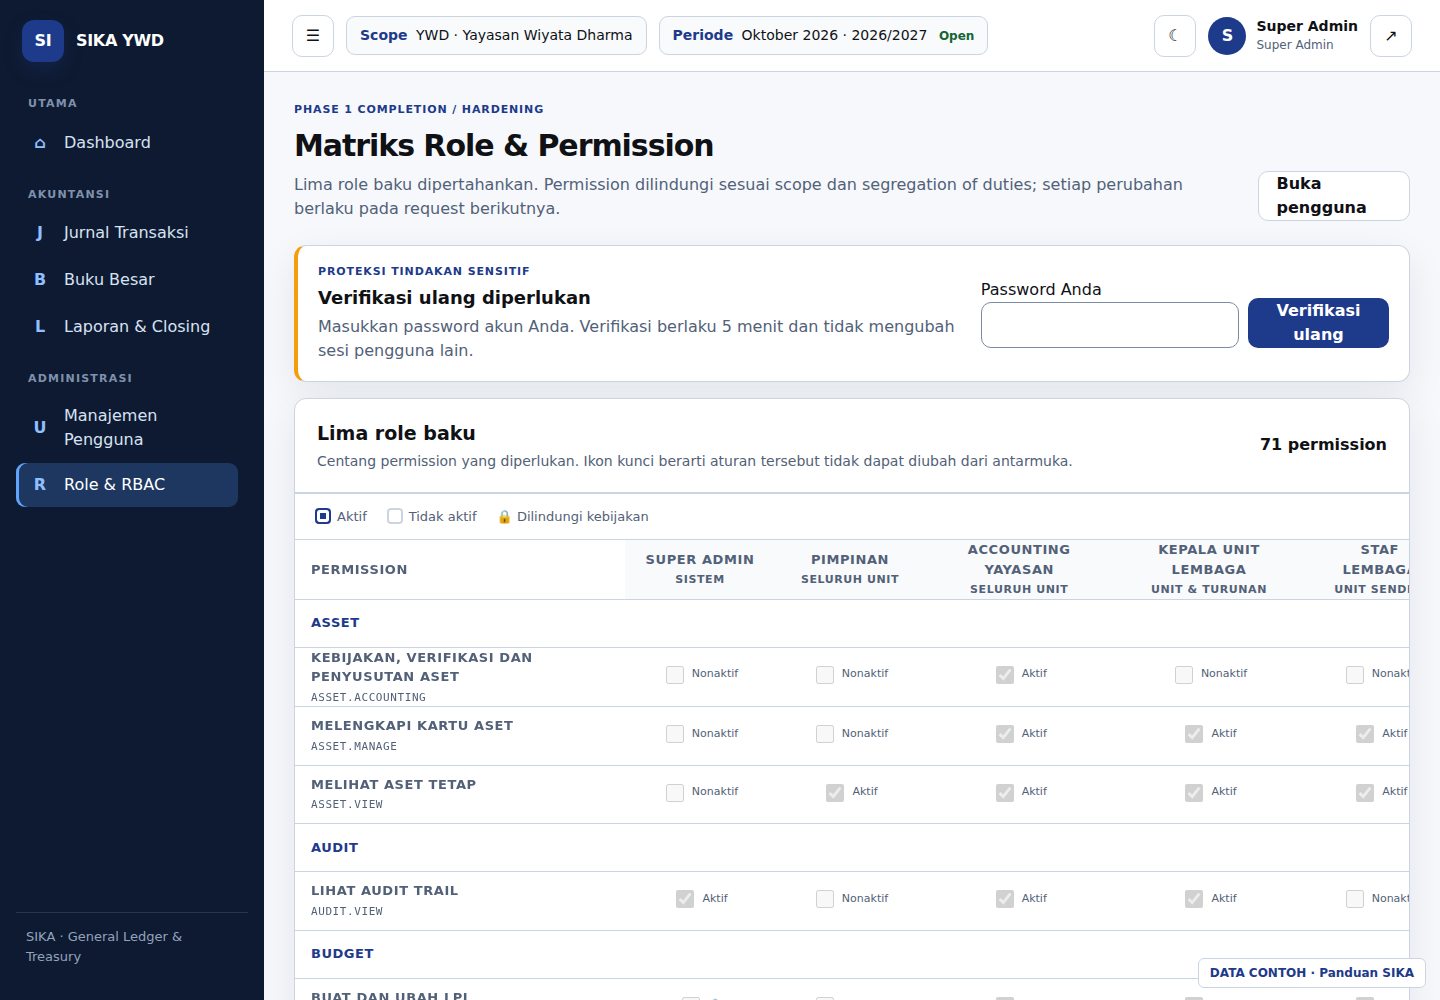This screenshot has width=1440, height=1000.
Task: Navigate to Manajemen Pengguna
Action: (127, 427)
